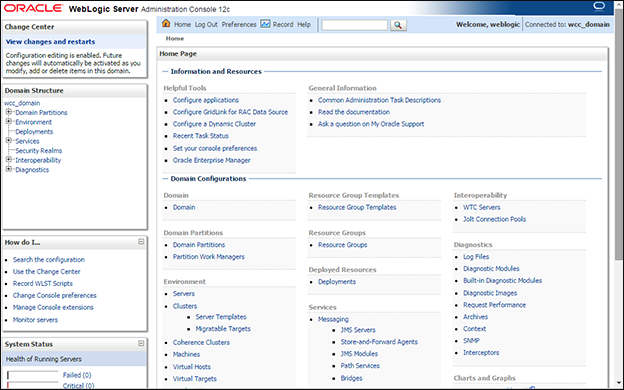The height and width of the screenshot is (390, 624).
Task: Select Security Realms in Domain Structure
Action: tap(39, 150)
